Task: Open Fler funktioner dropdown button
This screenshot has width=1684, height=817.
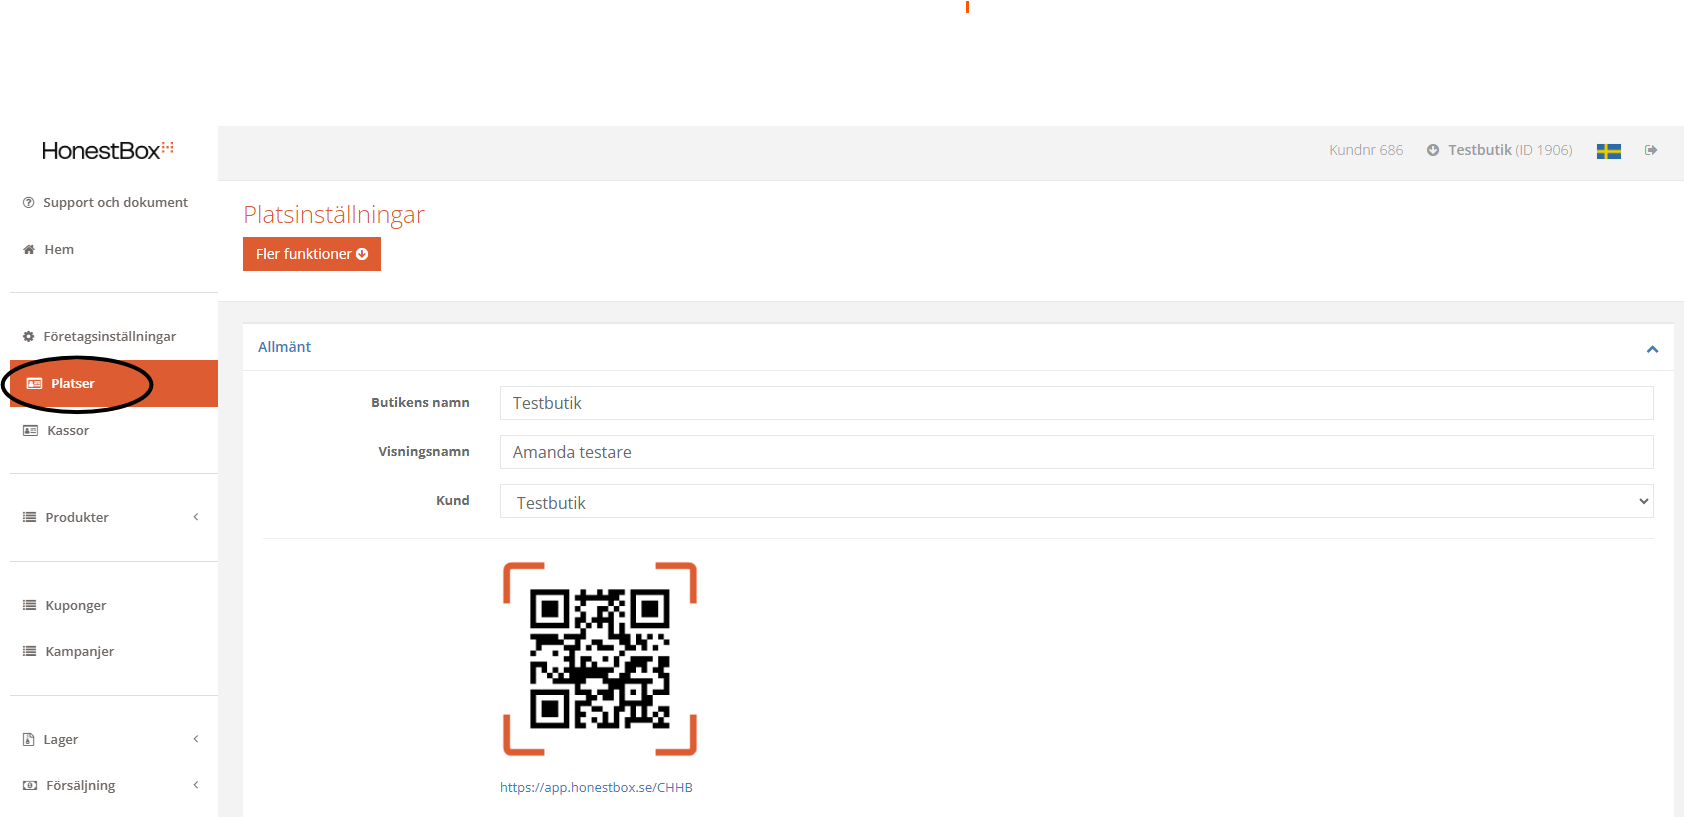Action: [311, 254]
